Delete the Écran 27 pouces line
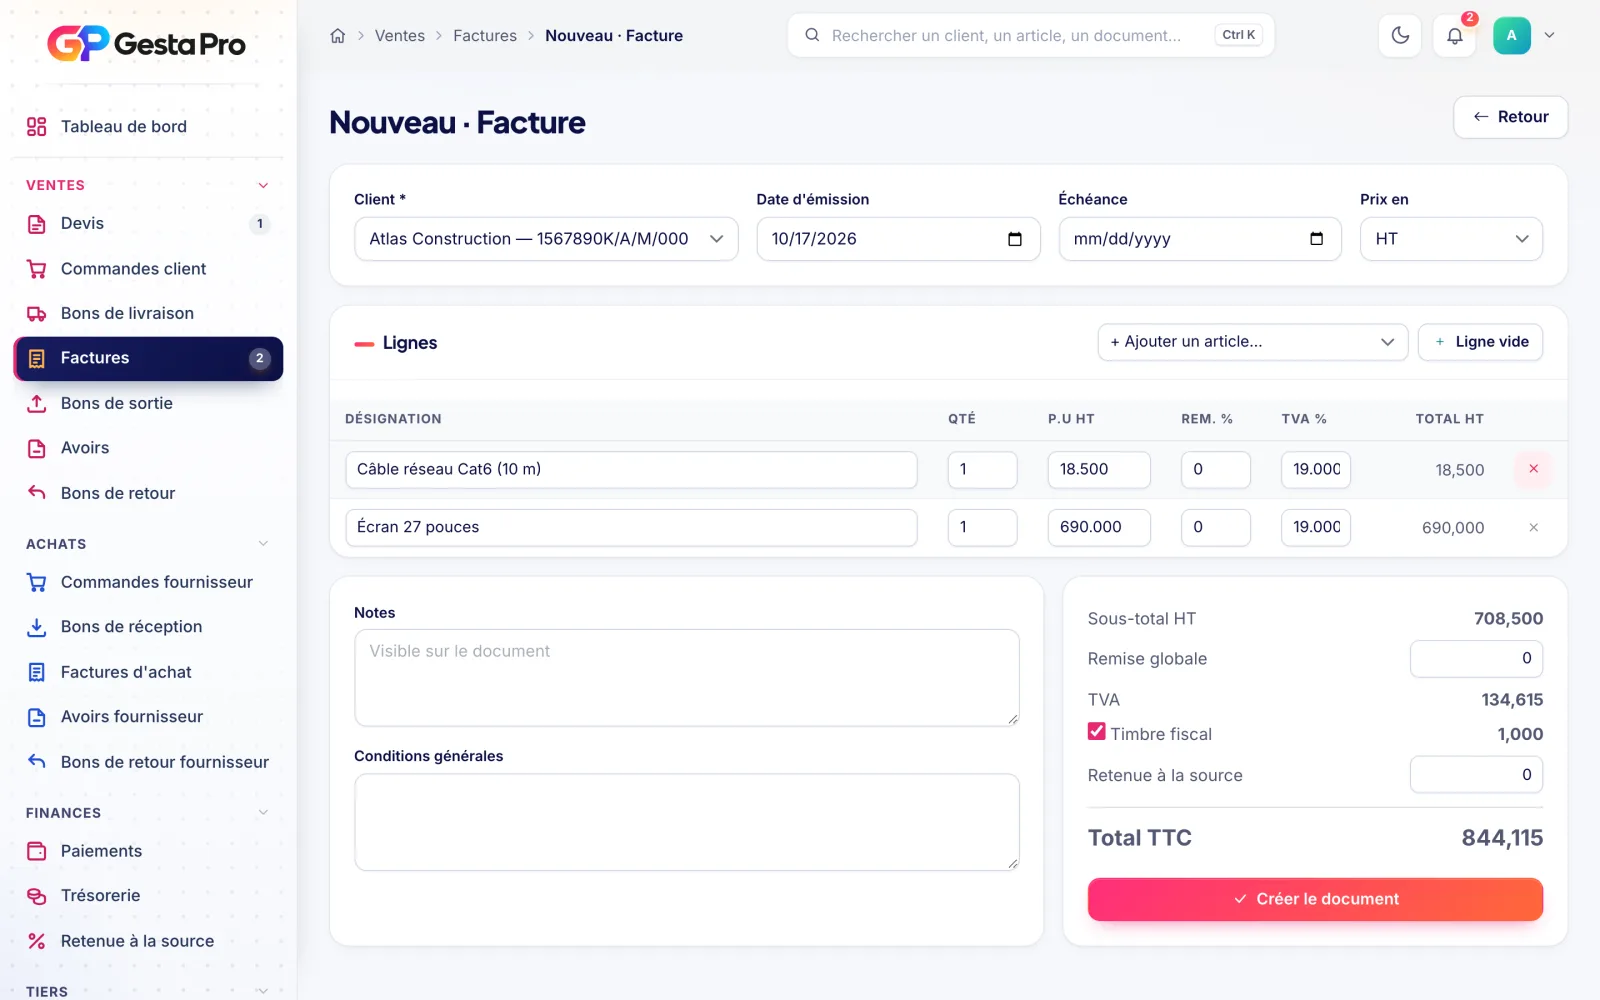Viewport: 1600px width, 1000px height. tap(1533, 527)
